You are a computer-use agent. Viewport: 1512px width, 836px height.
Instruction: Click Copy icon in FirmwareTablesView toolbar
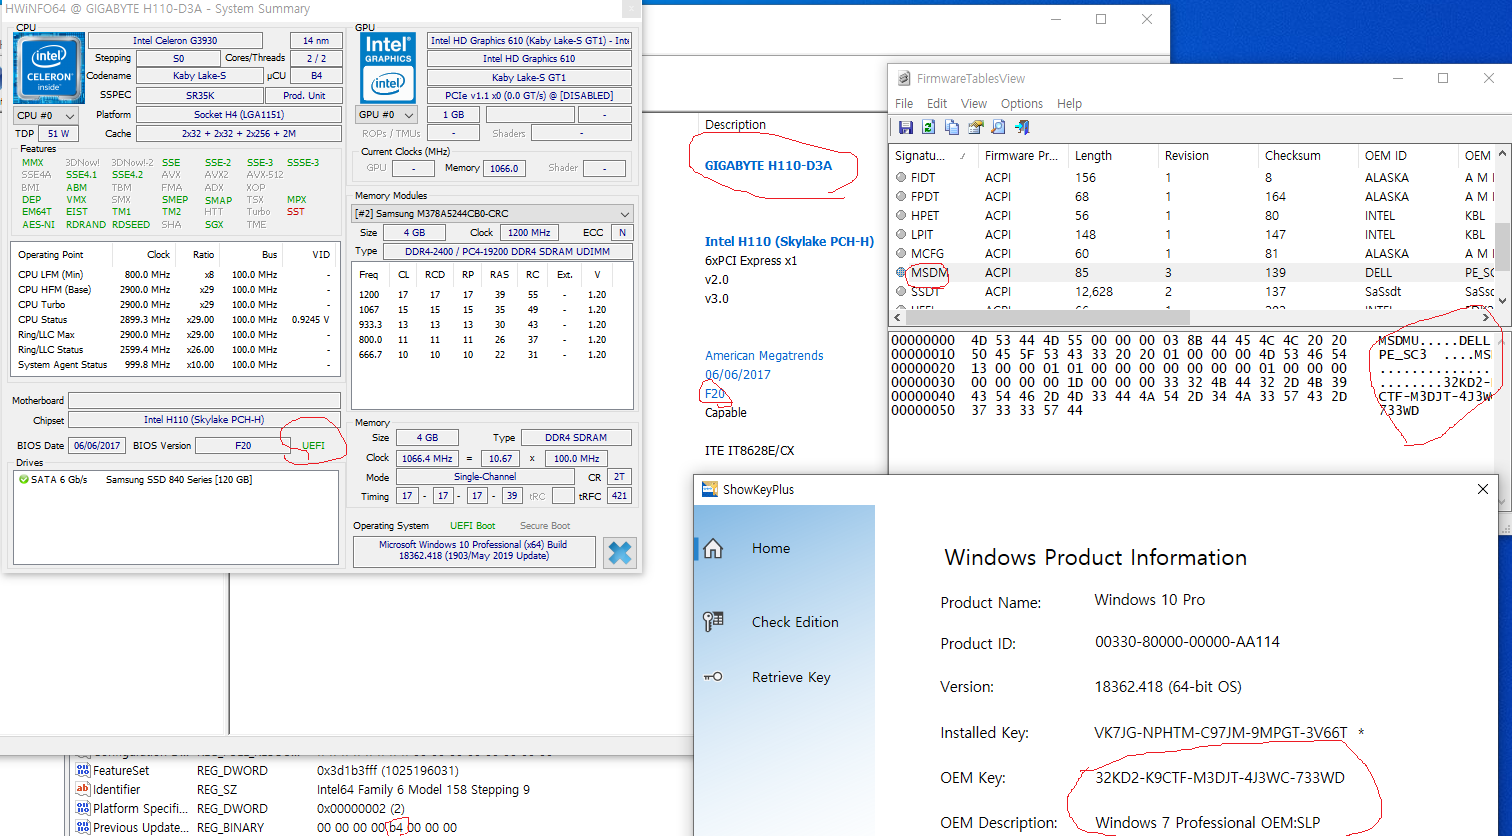tap(951, 127)
